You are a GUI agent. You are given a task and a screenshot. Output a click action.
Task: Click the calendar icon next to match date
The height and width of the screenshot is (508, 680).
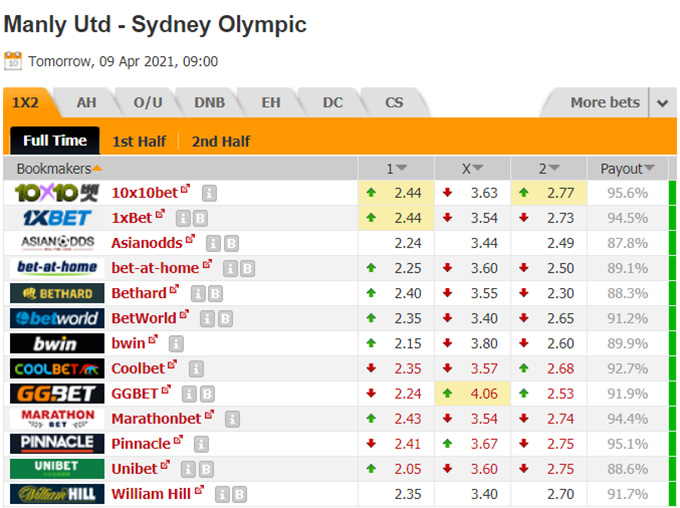pos(13,61)
